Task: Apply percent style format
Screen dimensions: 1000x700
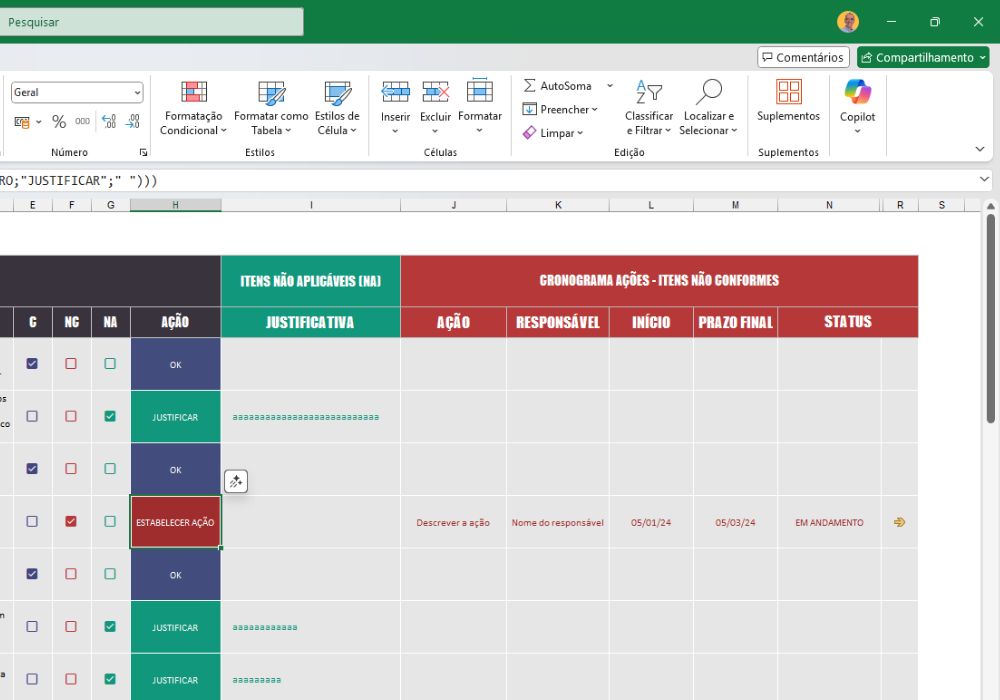Action: (x=59, y=122)
